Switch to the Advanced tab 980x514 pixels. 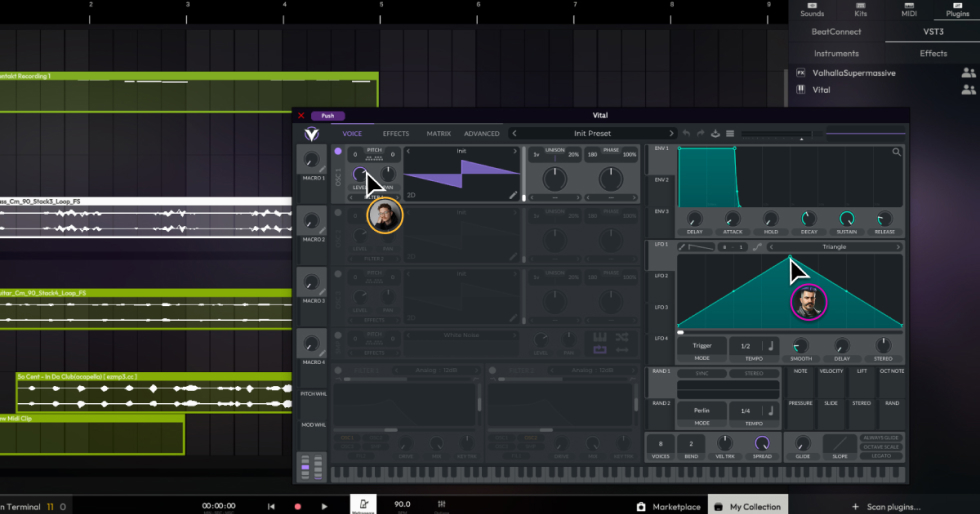[x=482, y=134]
